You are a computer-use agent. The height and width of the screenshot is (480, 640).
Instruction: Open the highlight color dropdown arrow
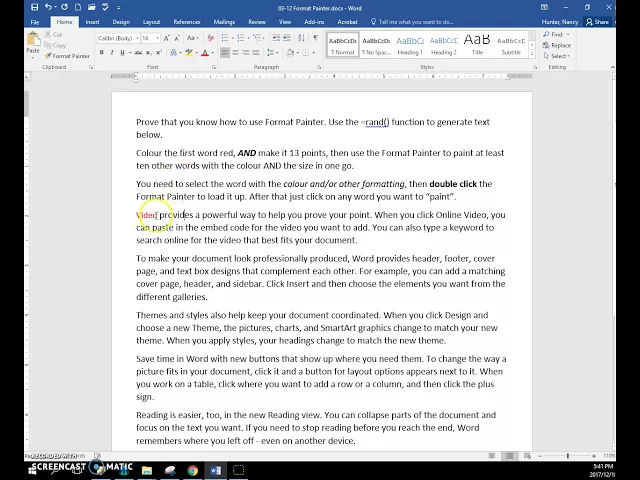click(x=197, y=53)
